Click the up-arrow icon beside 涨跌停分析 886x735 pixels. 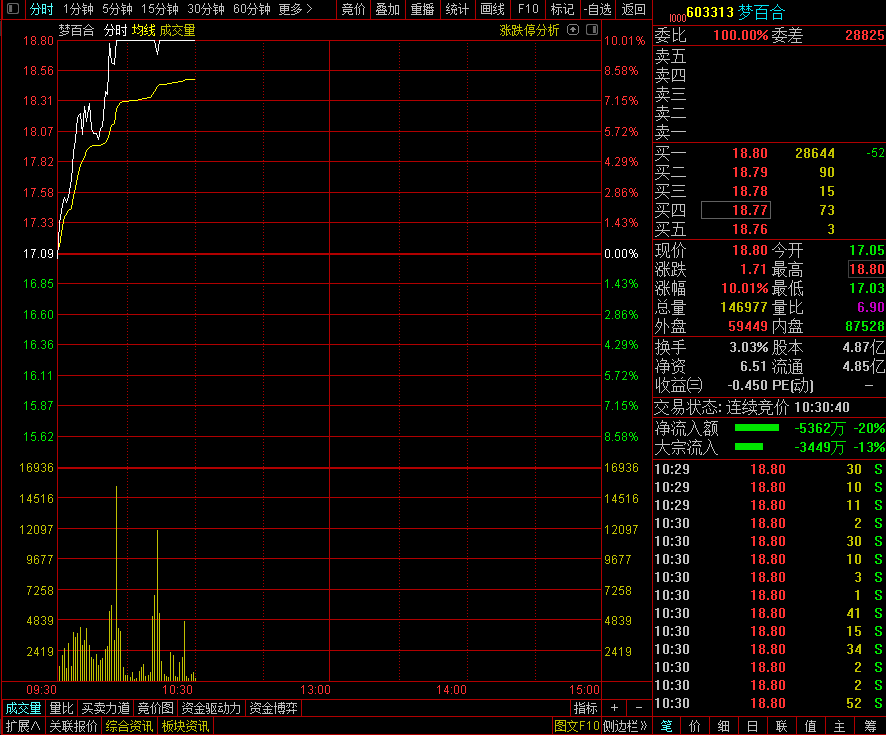pos(573,30)
